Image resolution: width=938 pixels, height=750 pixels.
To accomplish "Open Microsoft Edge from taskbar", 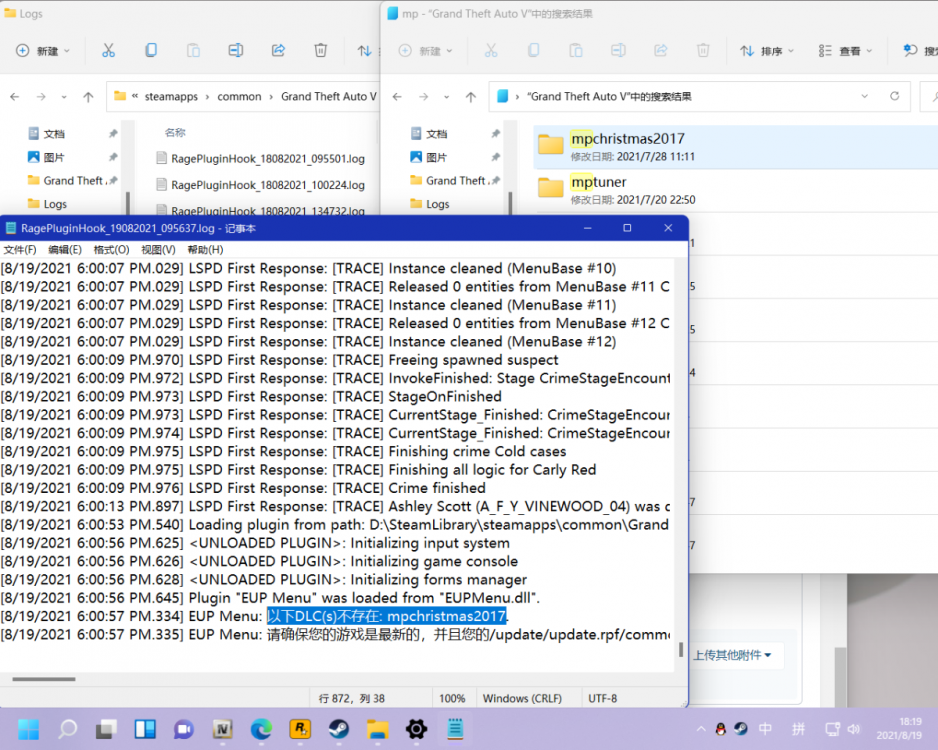I will tap(261, 729).
